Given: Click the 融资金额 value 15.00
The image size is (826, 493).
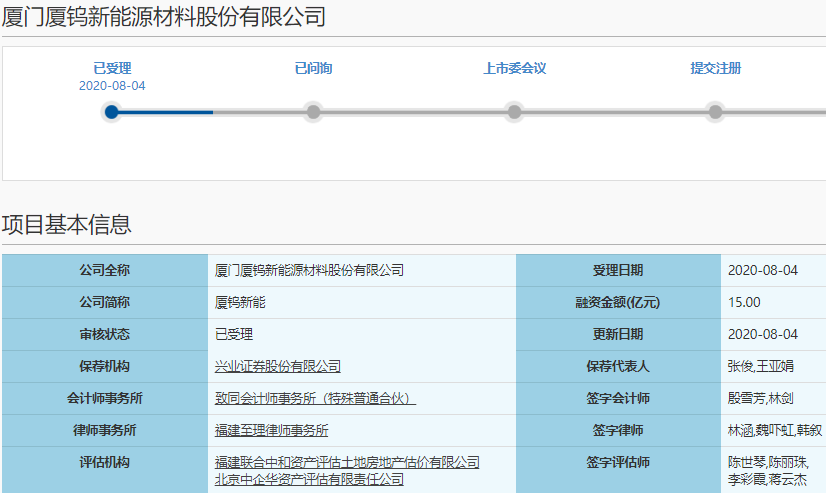Looking at the screenshot, I should [x=744, y=303].
